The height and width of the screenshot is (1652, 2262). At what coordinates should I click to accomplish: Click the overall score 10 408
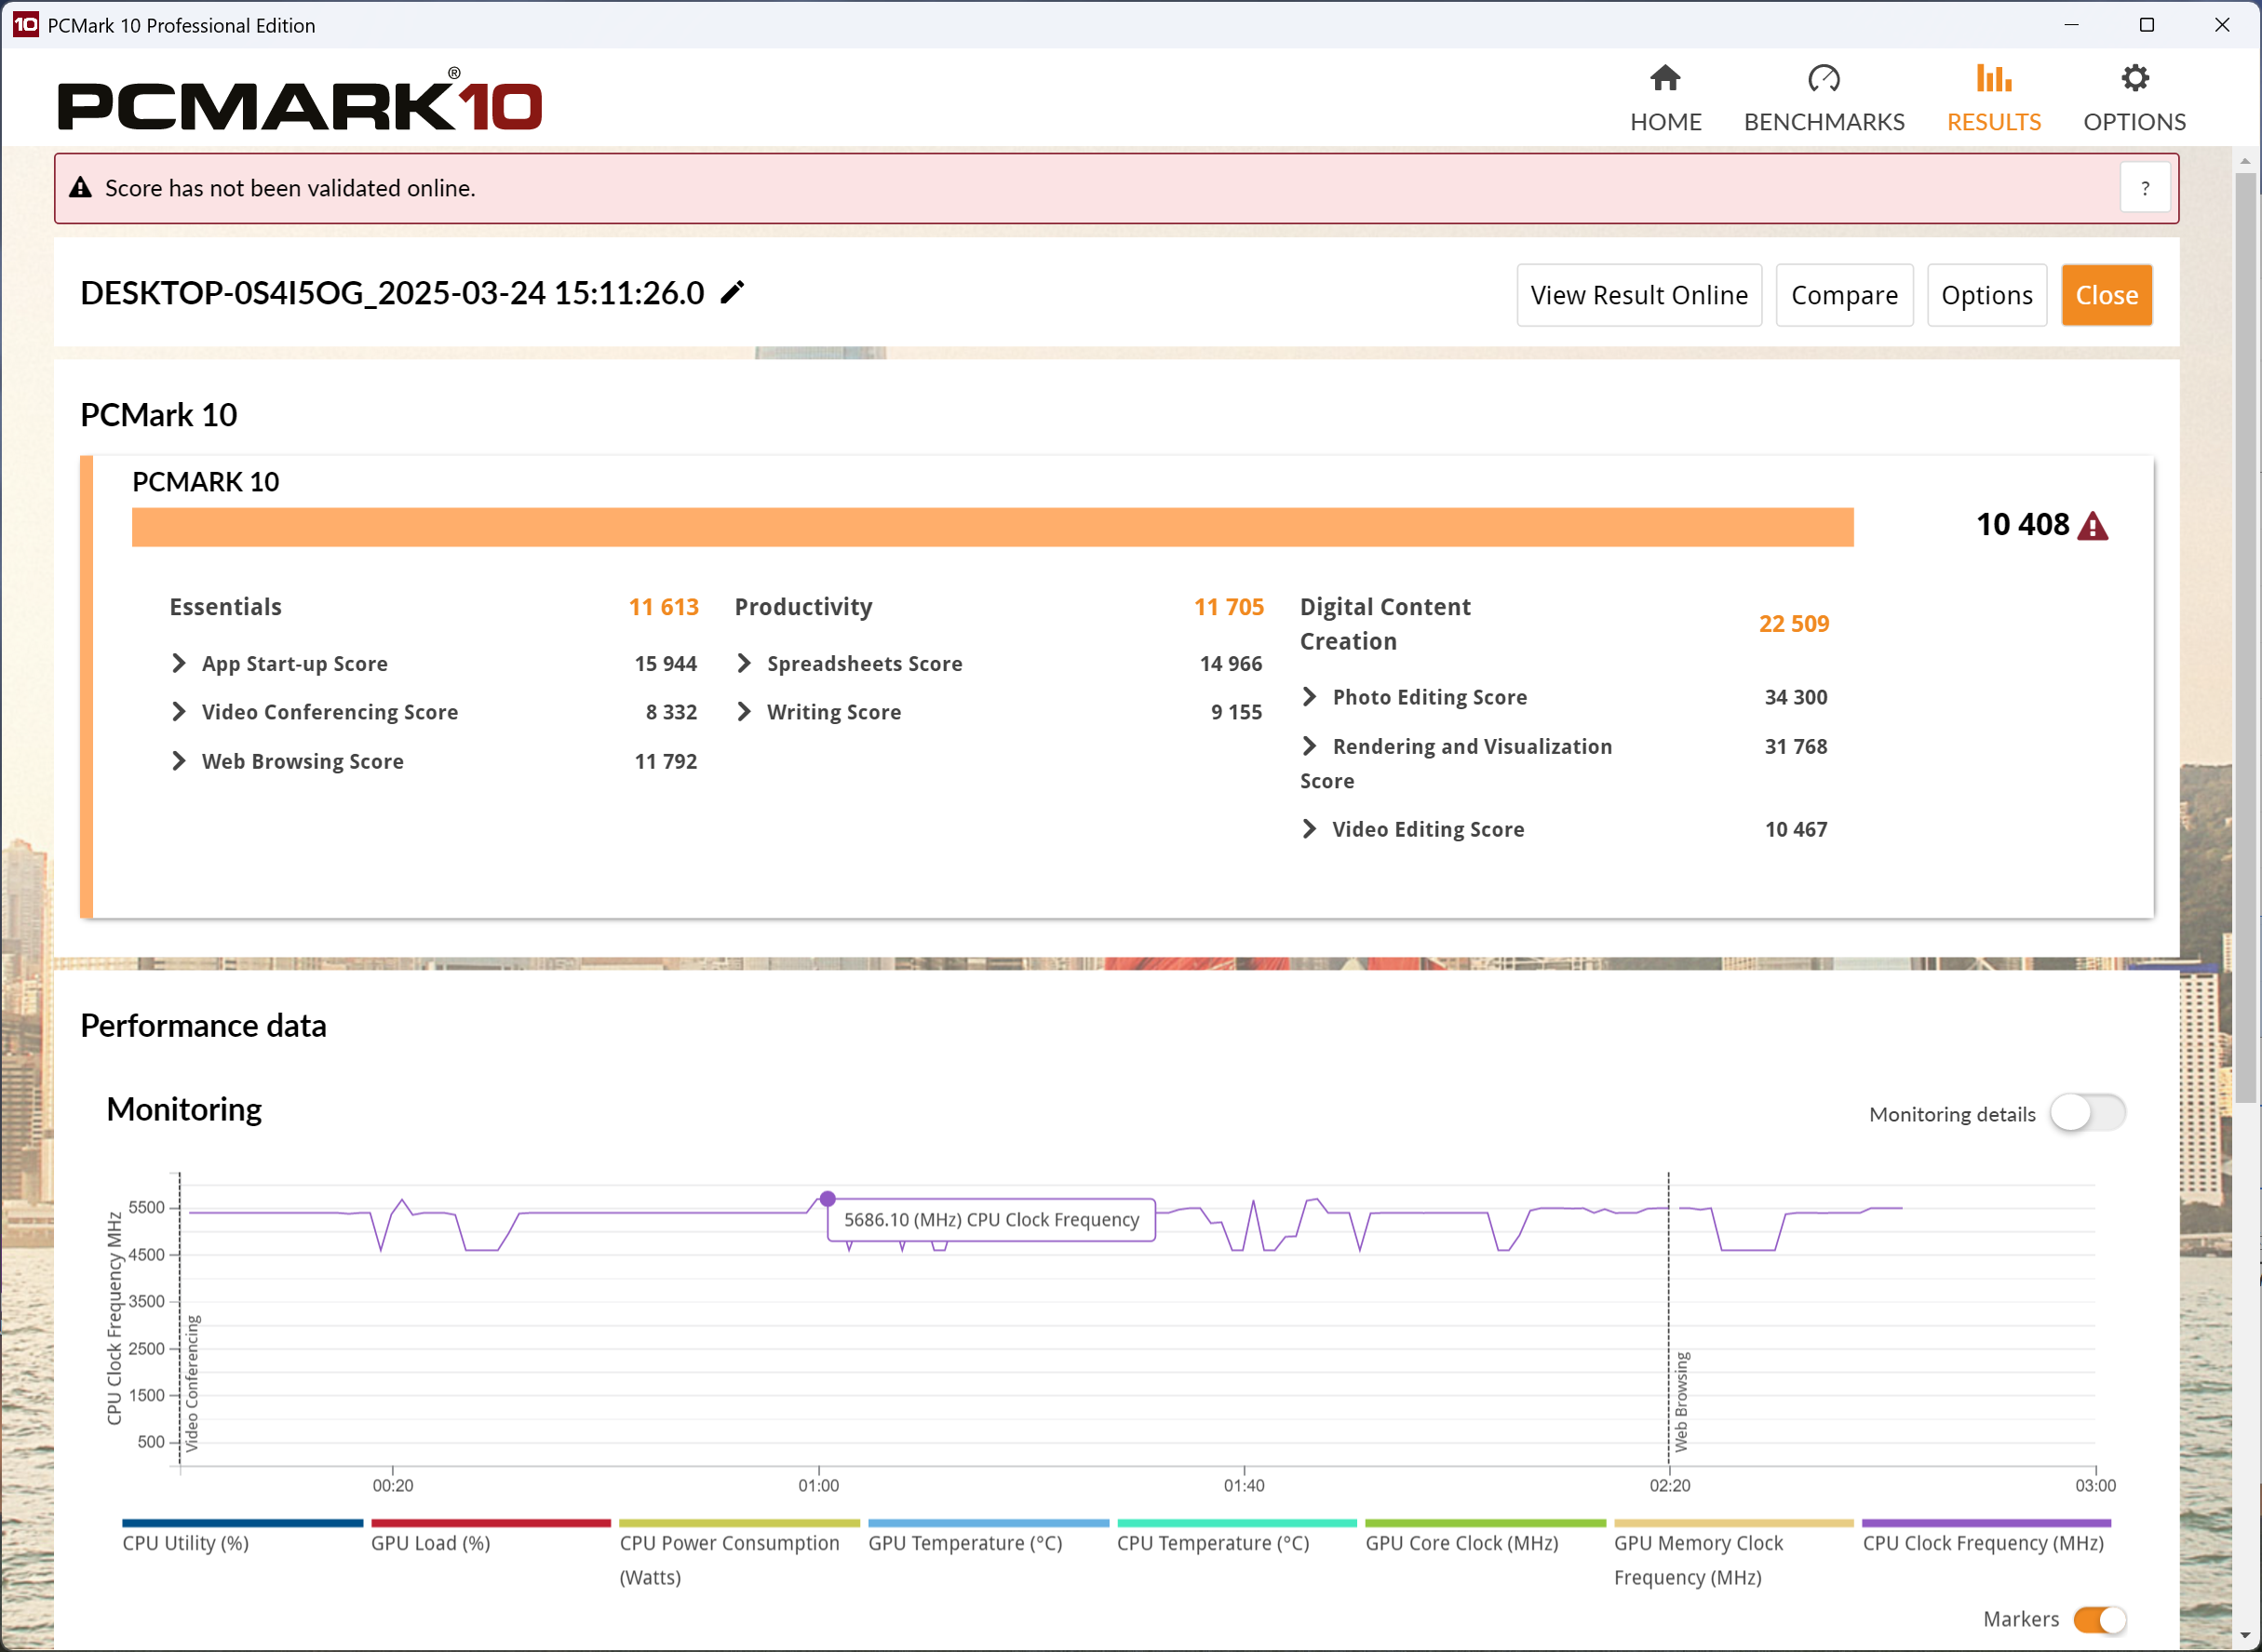click(x=2022, y=525)
